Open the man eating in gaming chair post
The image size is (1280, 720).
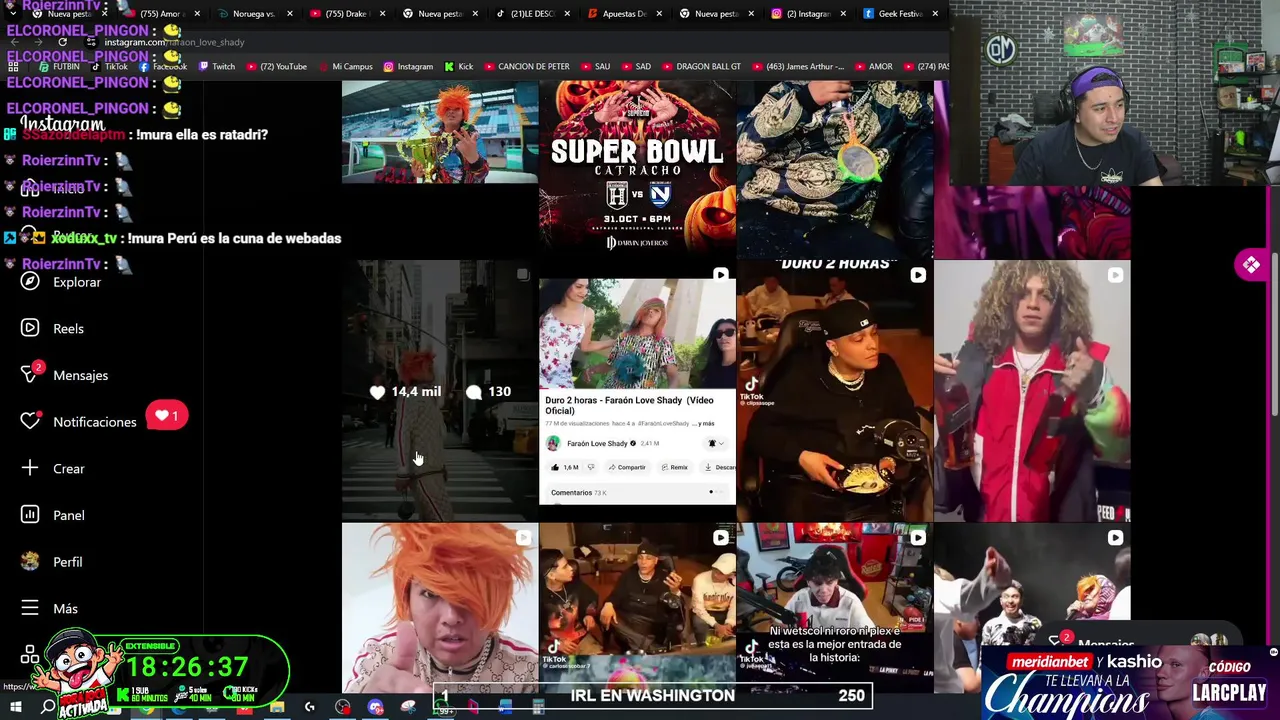click(835, 391)
